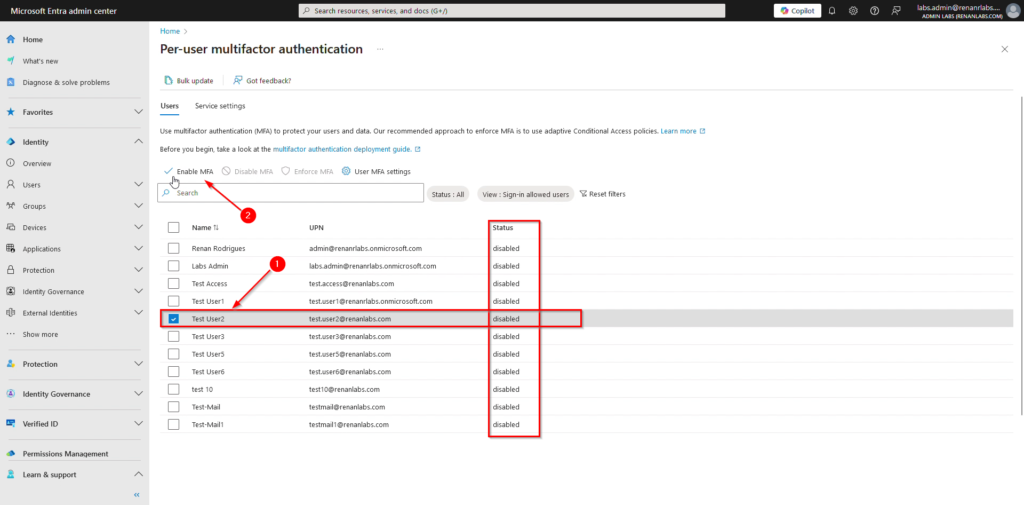Click Enable MFA in the toolbar
The image size is (1024, 505).
point(189,171)
